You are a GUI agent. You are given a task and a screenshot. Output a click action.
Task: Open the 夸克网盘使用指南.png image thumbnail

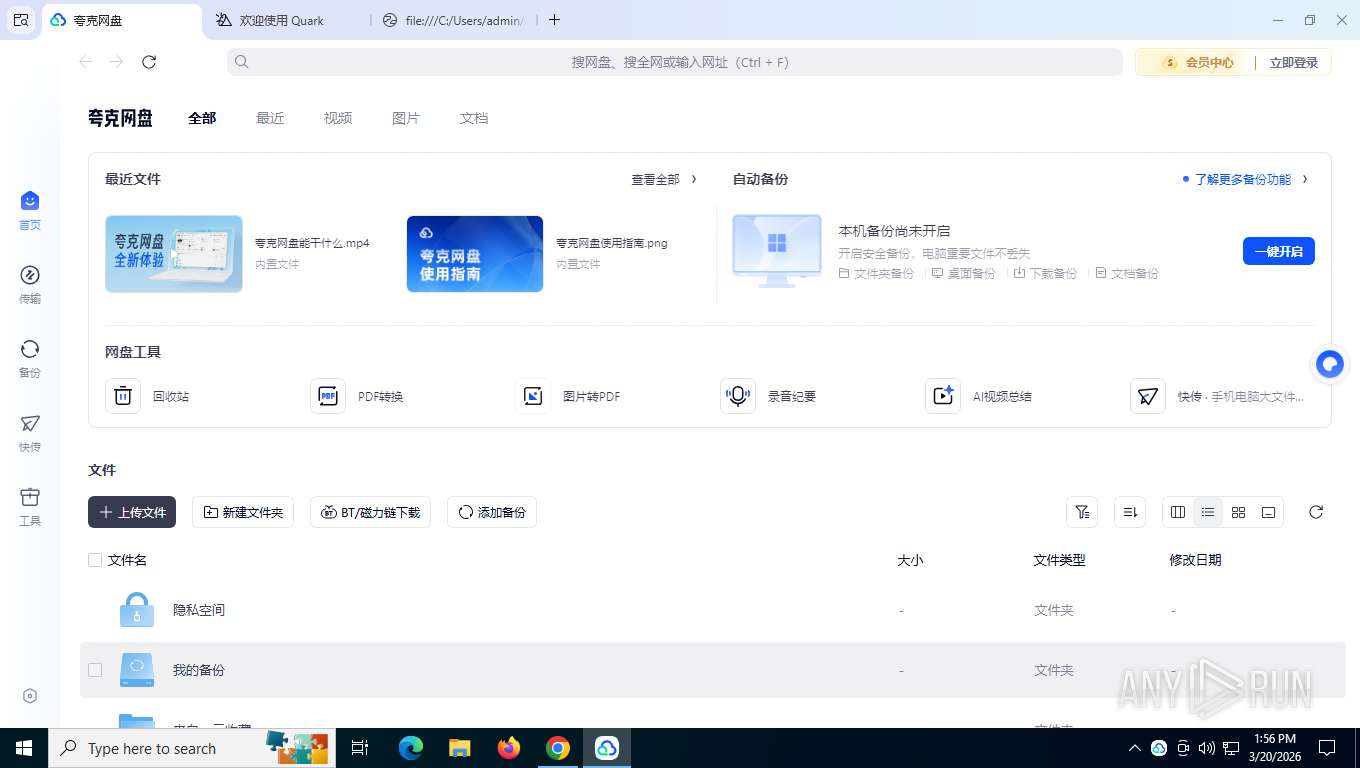tap(475, 254)
